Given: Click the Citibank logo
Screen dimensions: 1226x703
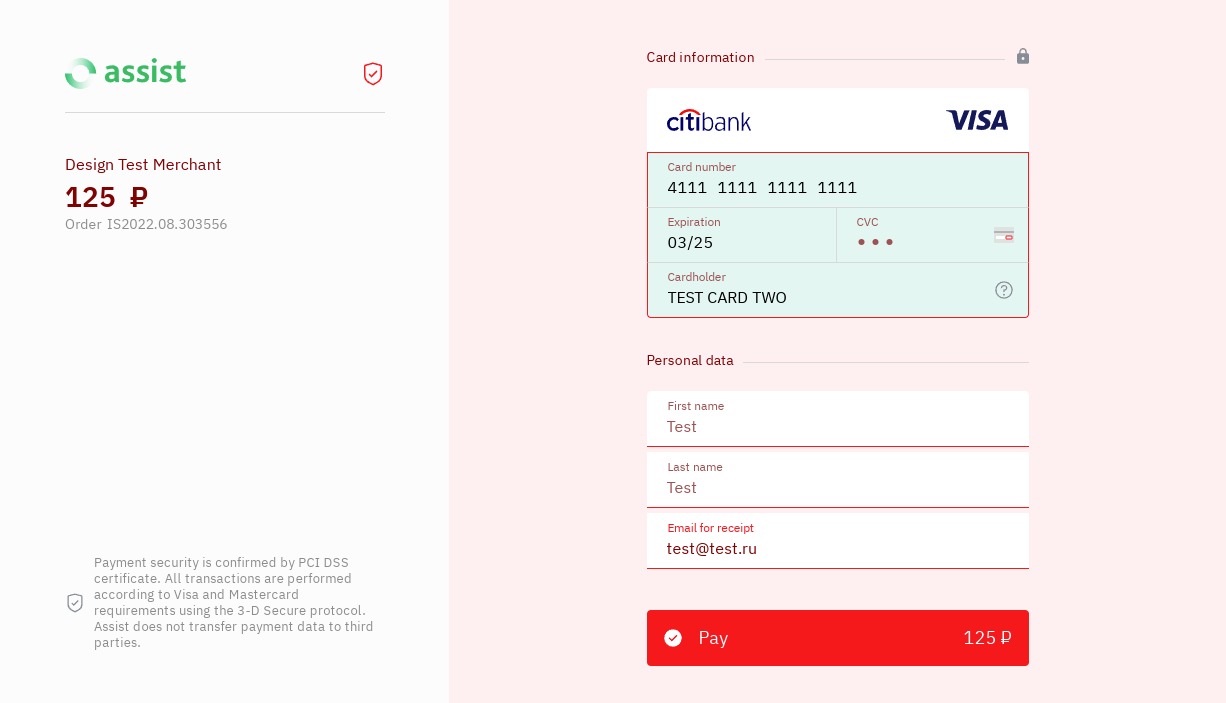Looking at the screenshot, I should coord(709,121).
